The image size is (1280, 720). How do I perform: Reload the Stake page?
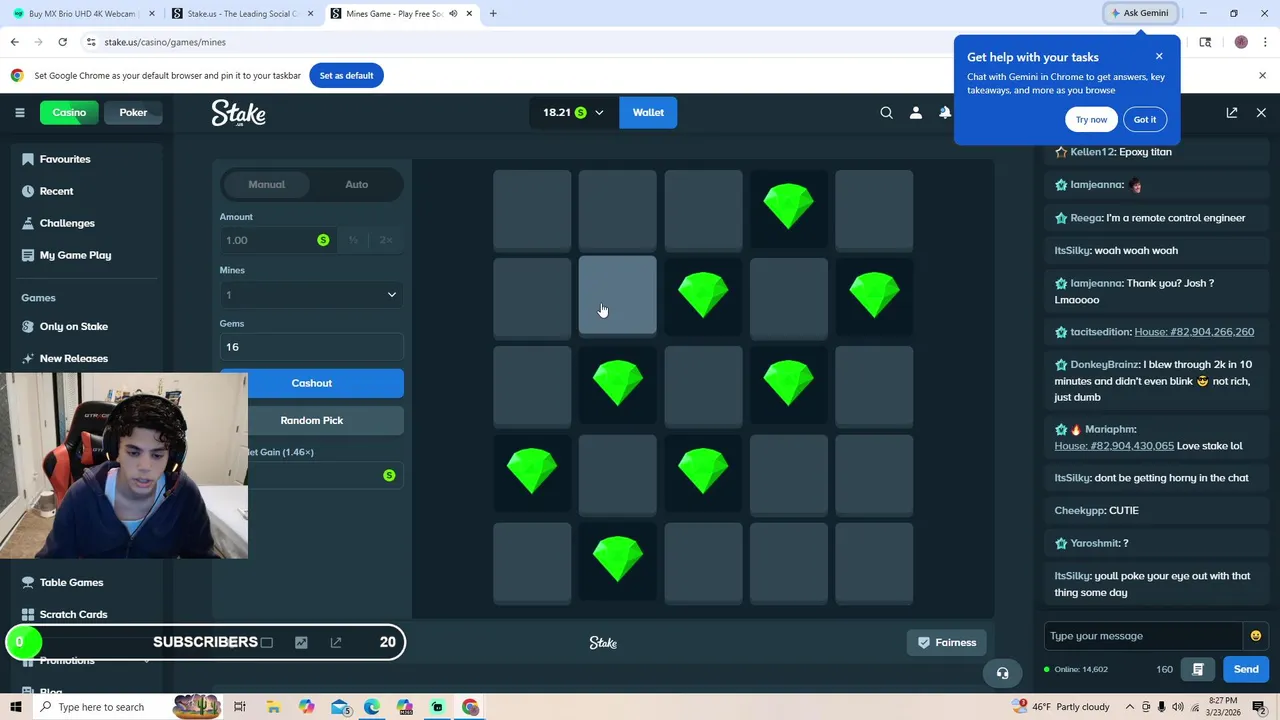click(62, 42)
